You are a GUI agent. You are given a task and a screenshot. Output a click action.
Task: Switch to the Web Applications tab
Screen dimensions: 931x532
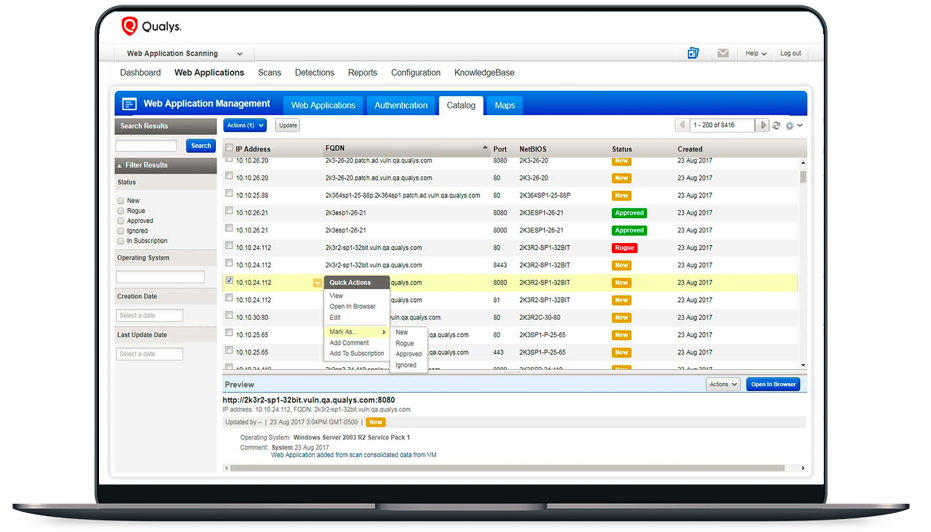tap(323, 106)
